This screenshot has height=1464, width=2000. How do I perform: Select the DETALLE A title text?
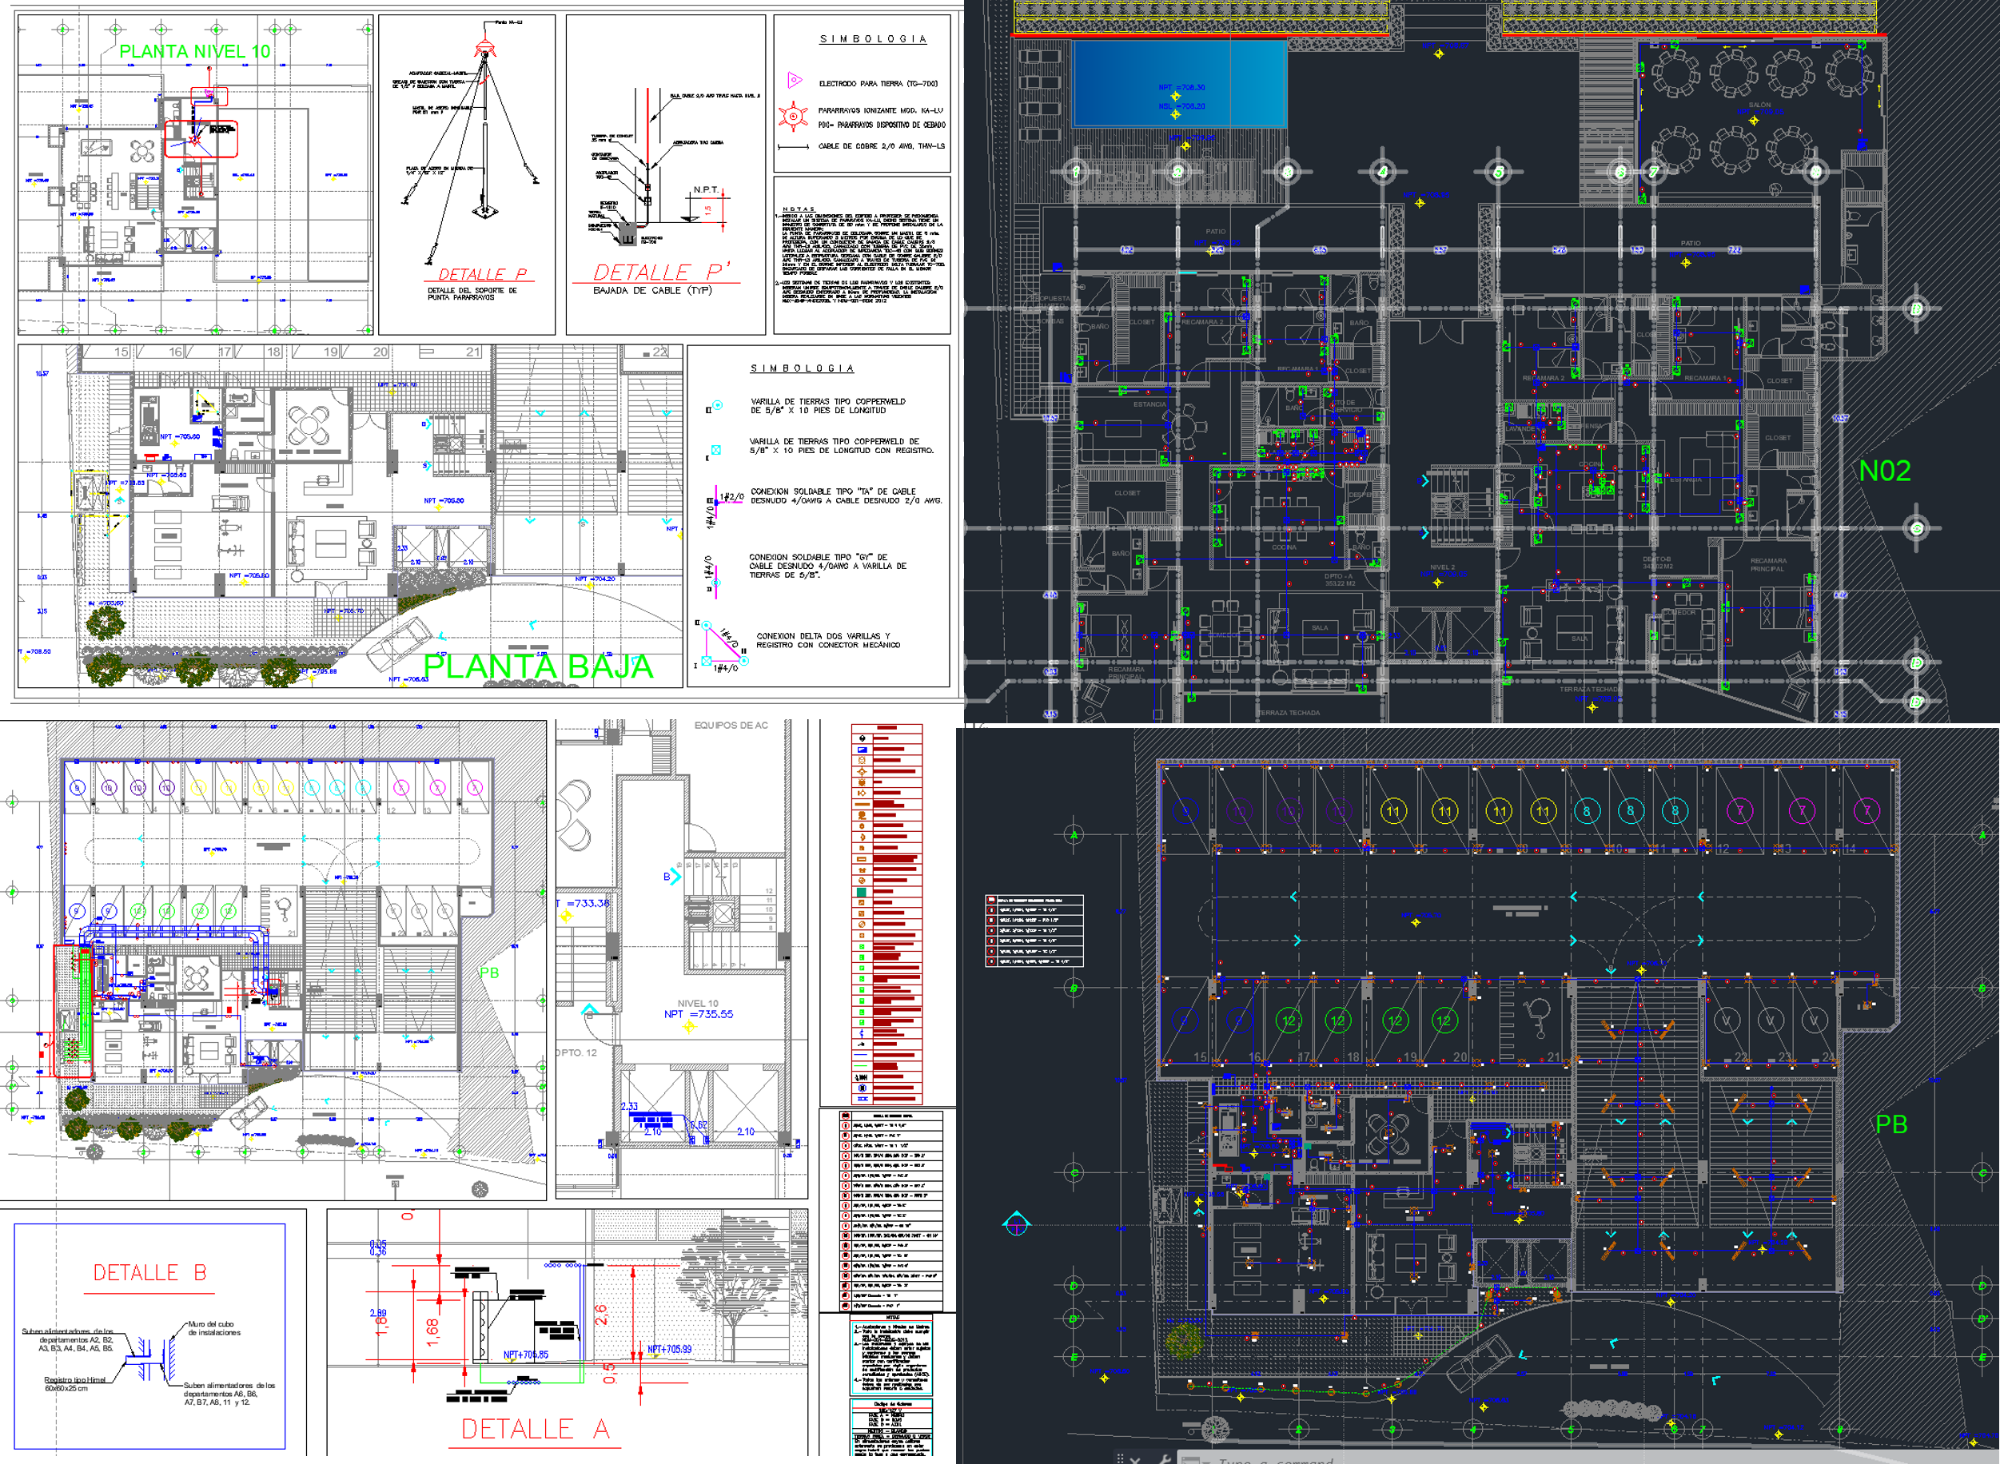pyautogui.click(x=535, y=1429)
